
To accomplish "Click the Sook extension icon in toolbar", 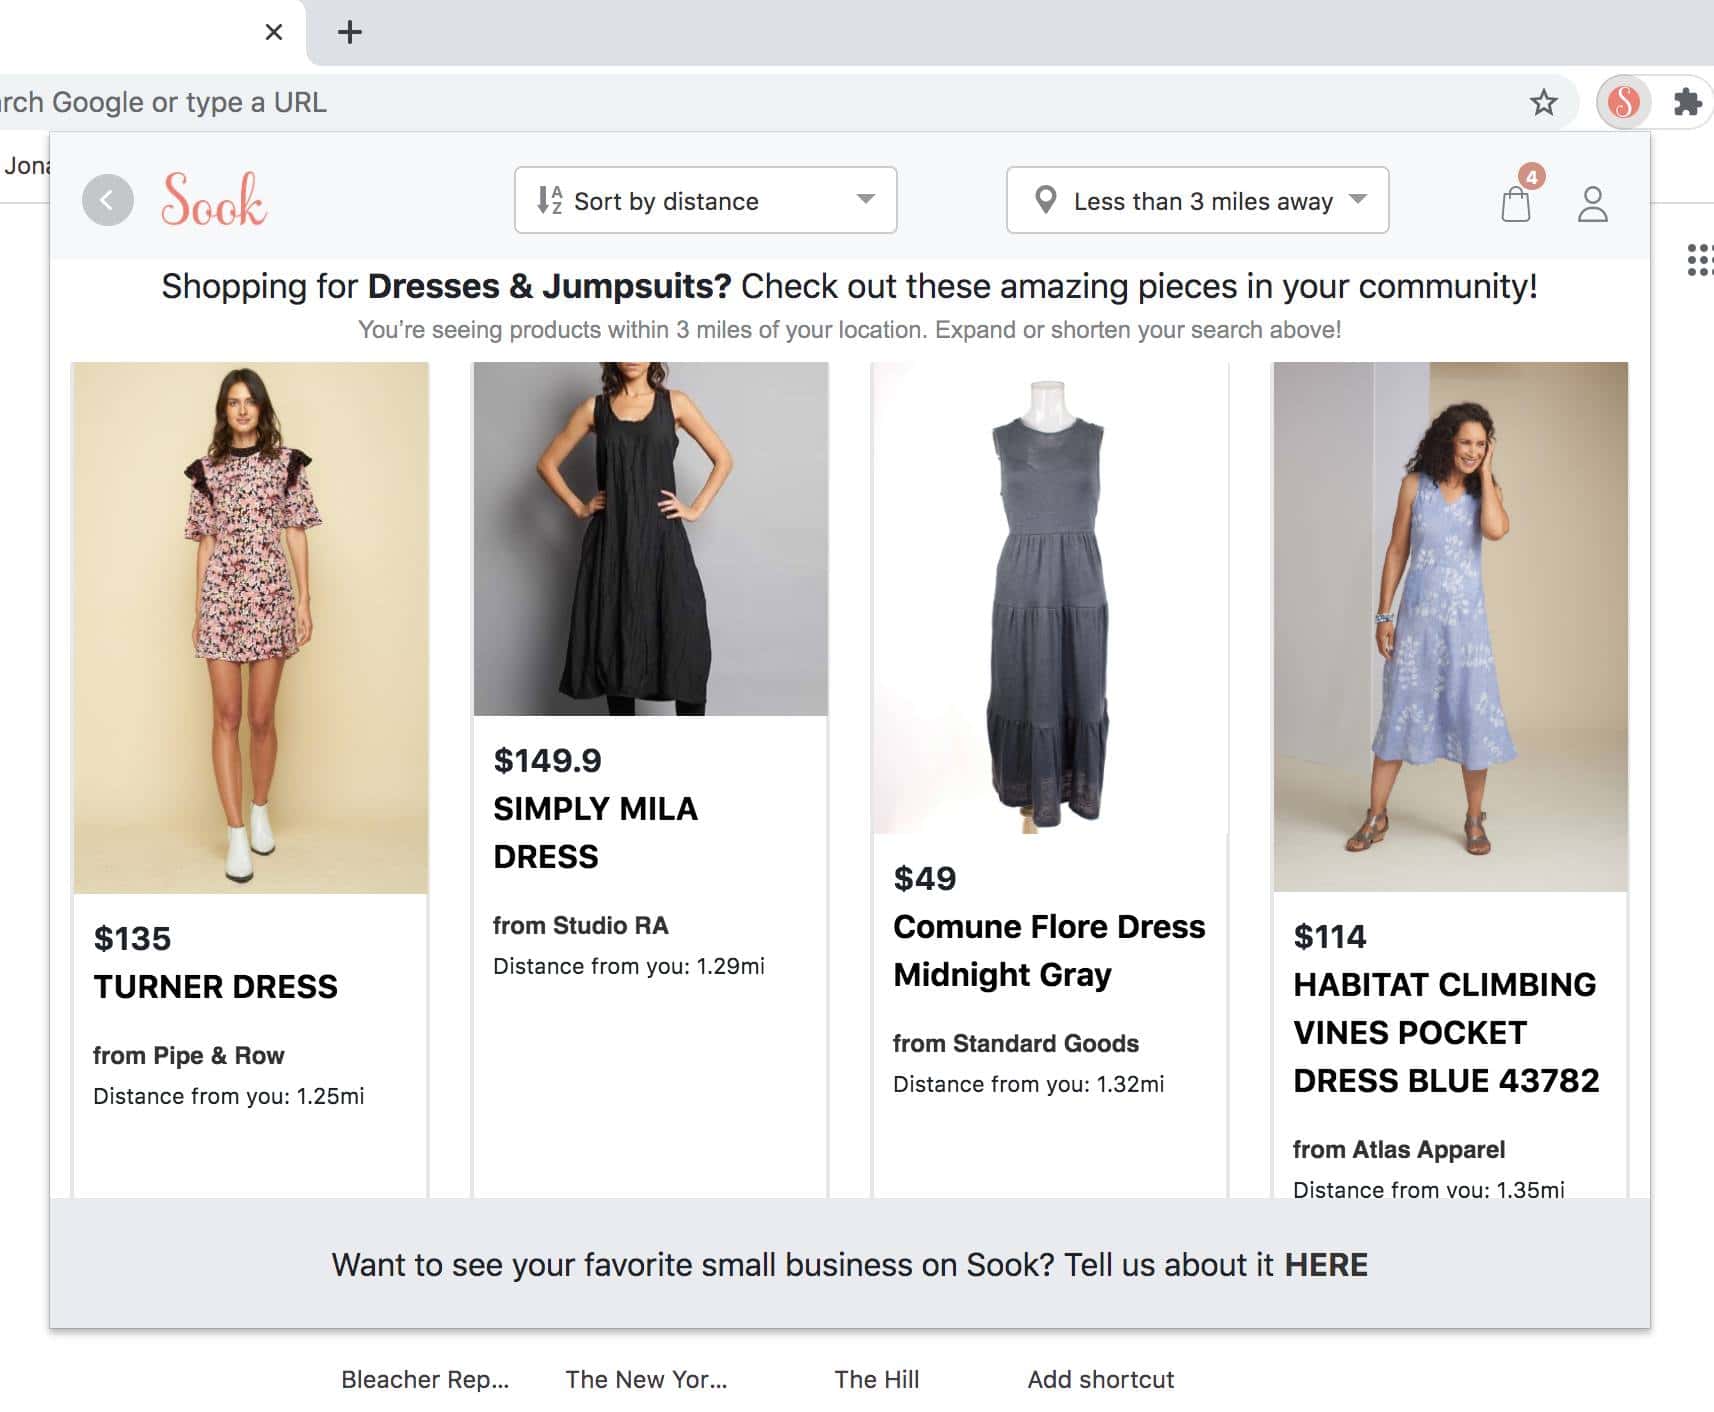I will click(1623, 102).
